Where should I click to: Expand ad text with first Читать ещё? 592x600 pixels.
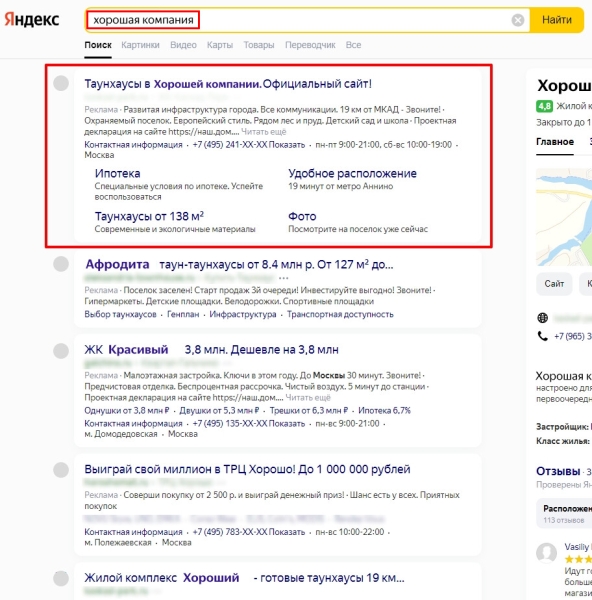tap(264, 132)
